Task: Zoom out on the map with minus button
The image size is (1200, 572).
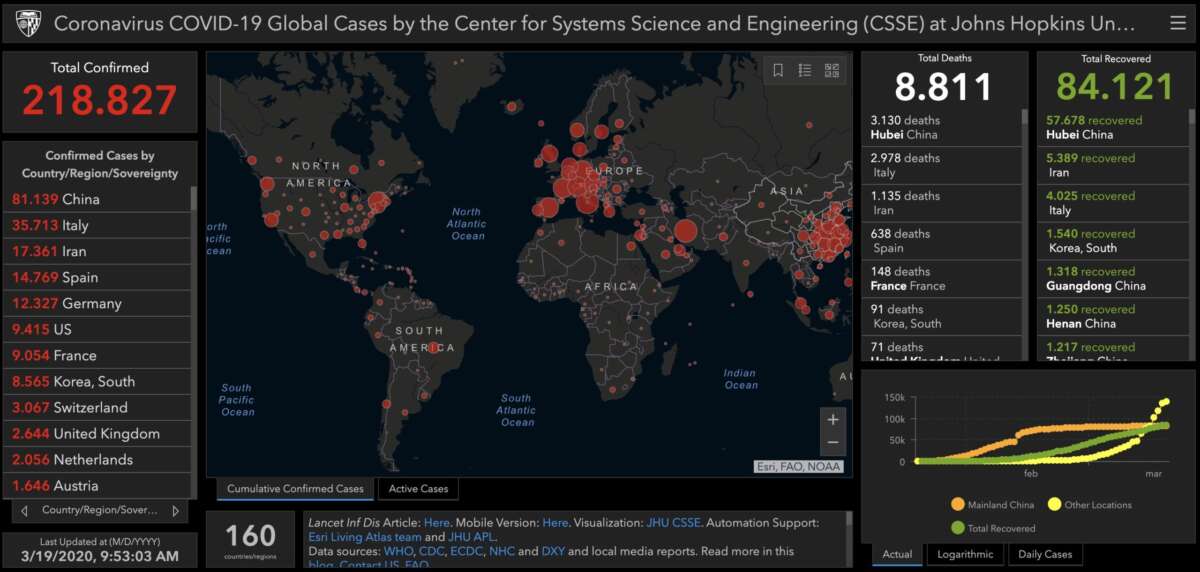Action: coord(832,444)
